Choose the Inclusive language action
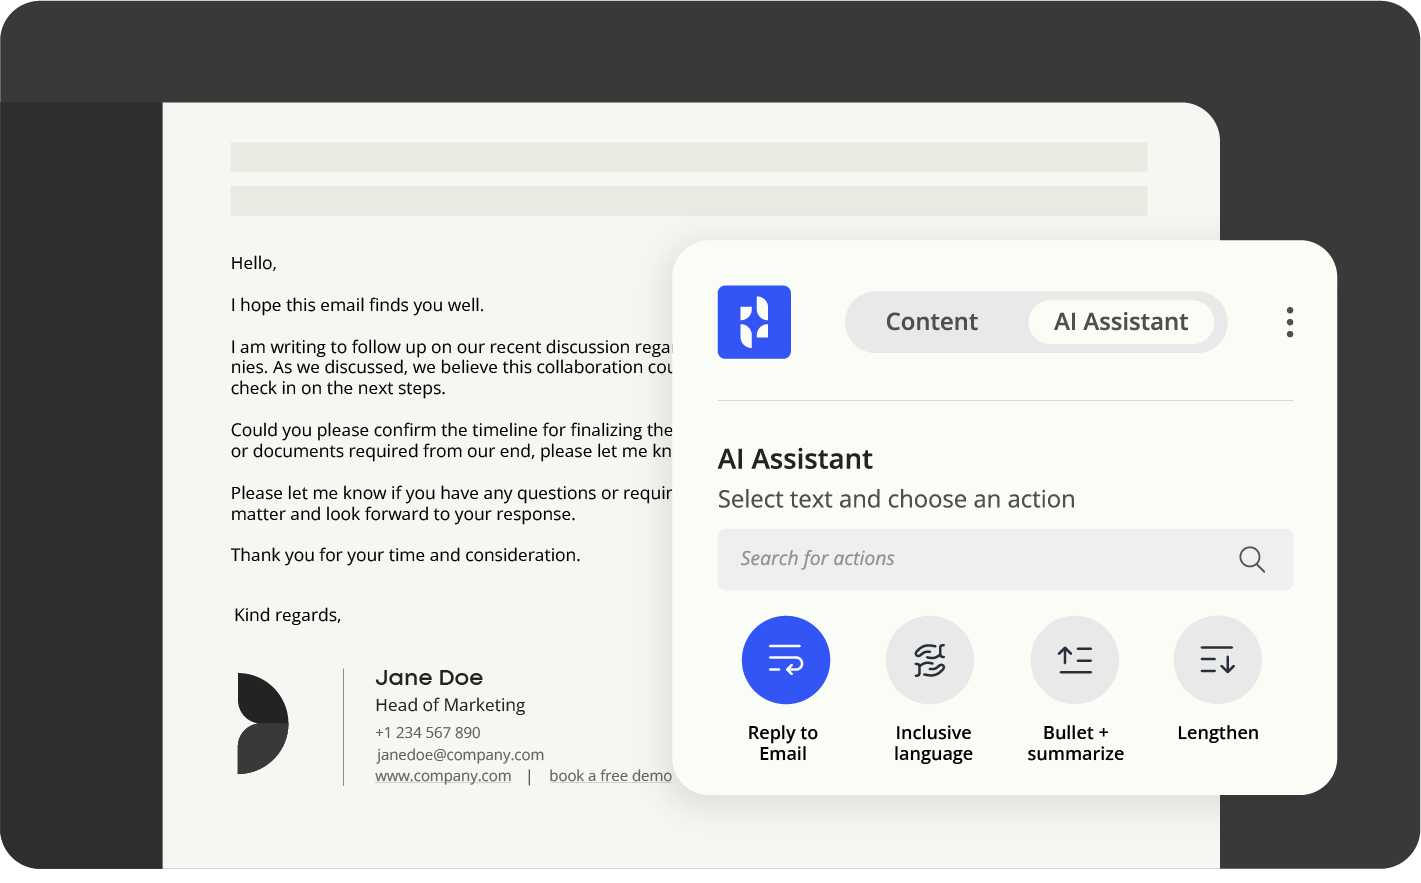The height and width of the screenshot is (883, 1421). click(x=930, y=660)
